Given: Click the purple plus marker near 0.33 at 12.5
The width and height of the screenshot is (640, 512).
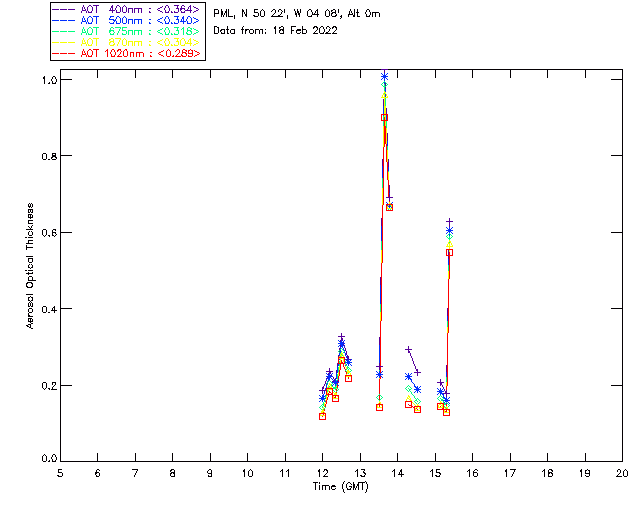Looking at the screenshot, I should [342, 337].
